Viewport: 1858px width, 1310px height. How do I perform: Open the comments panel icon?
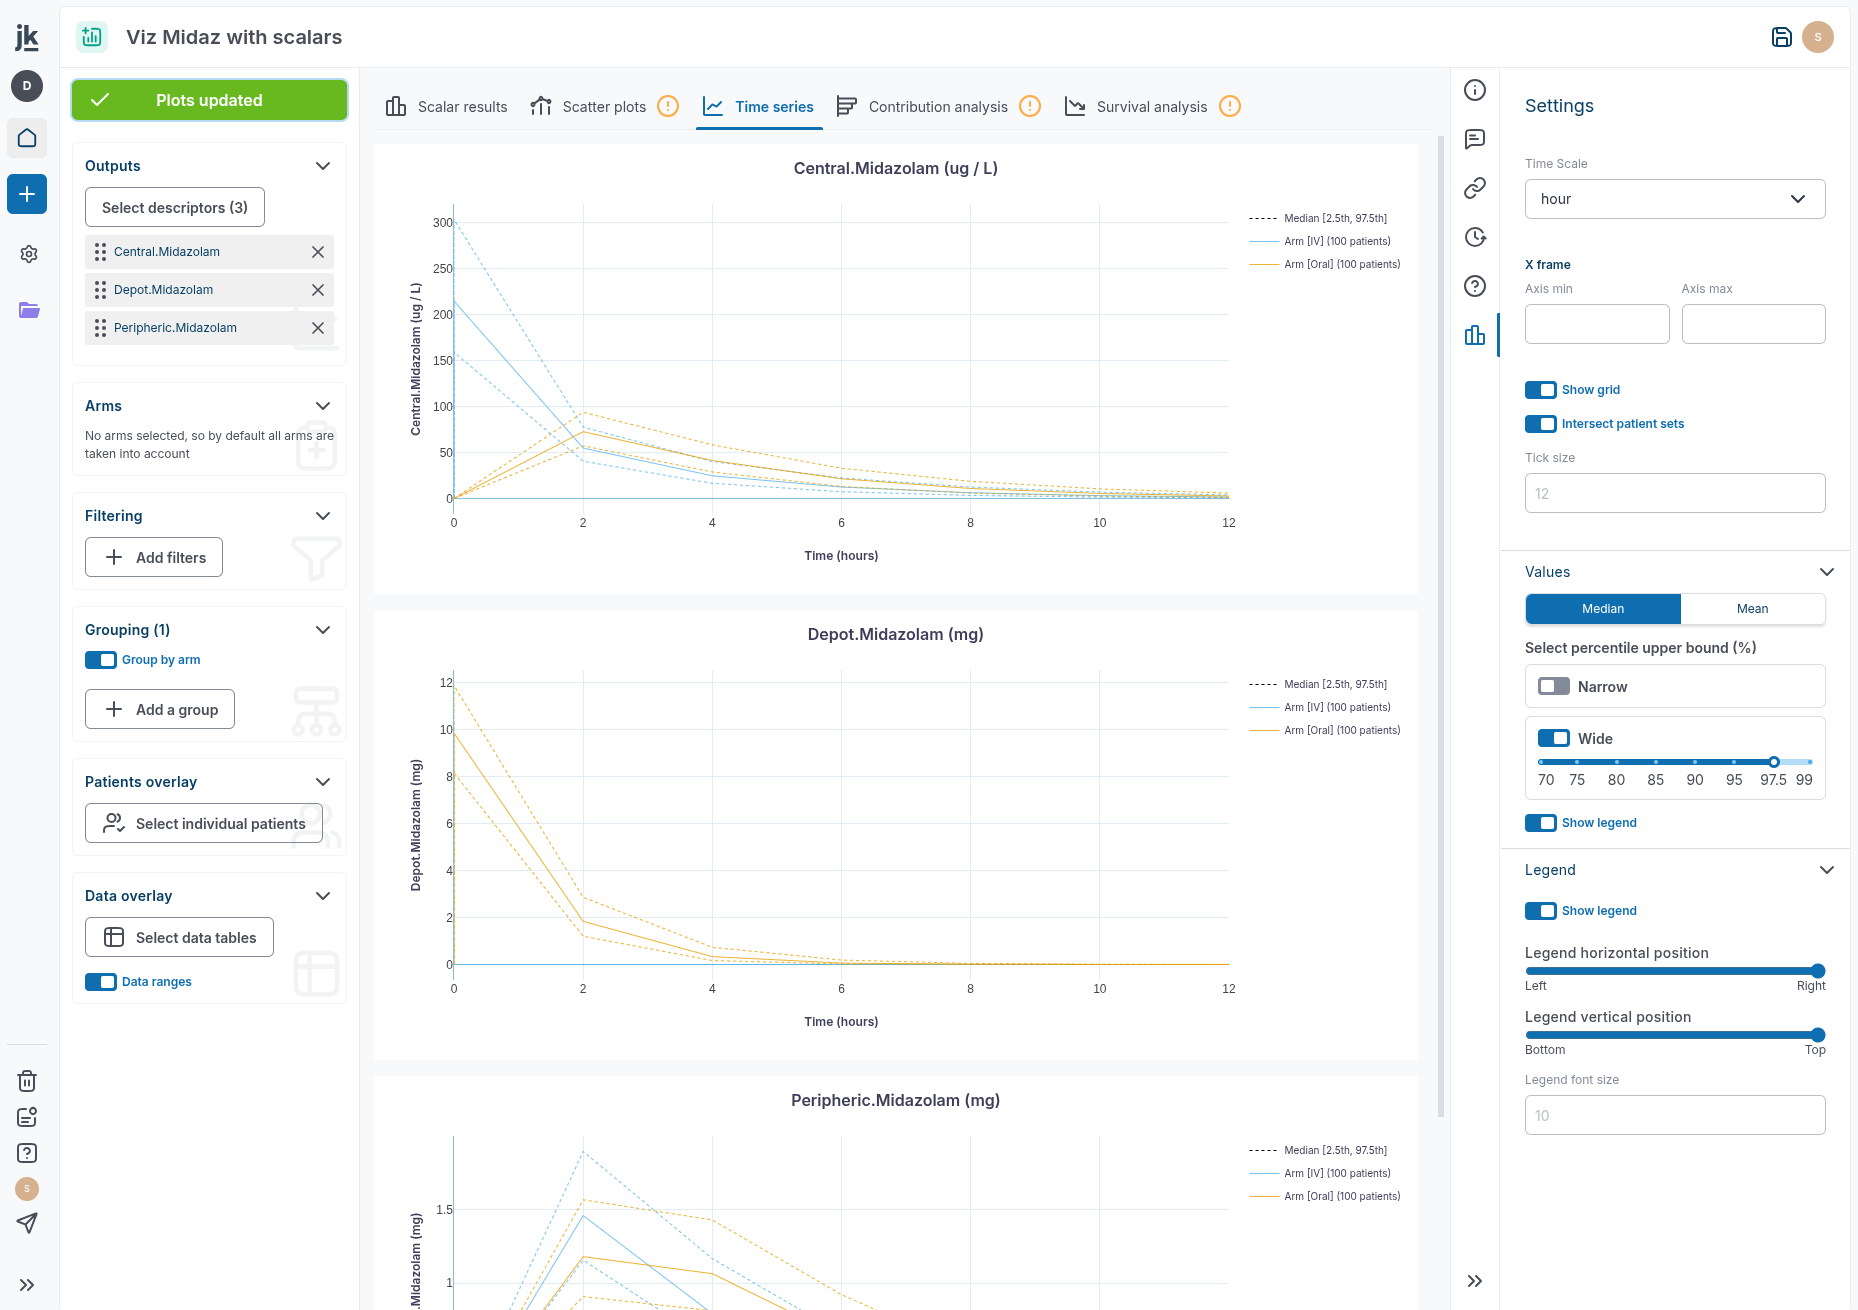tap(1474, 139)
